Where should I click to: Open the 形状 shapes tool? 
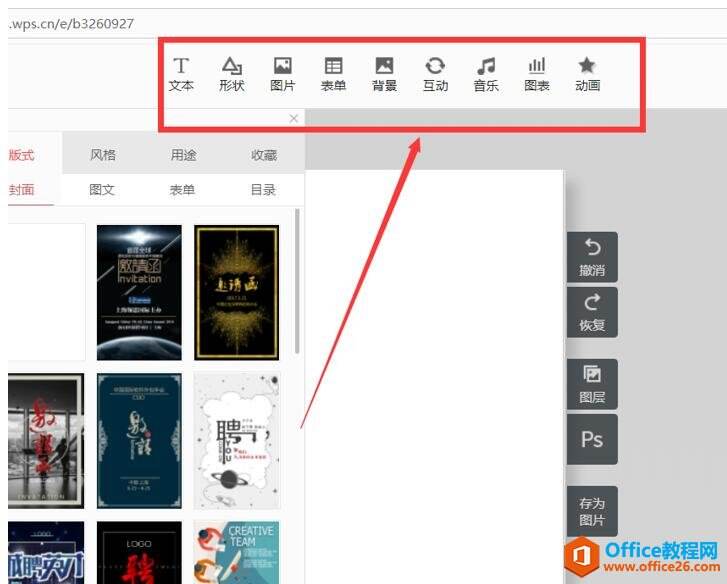(232, 74)
